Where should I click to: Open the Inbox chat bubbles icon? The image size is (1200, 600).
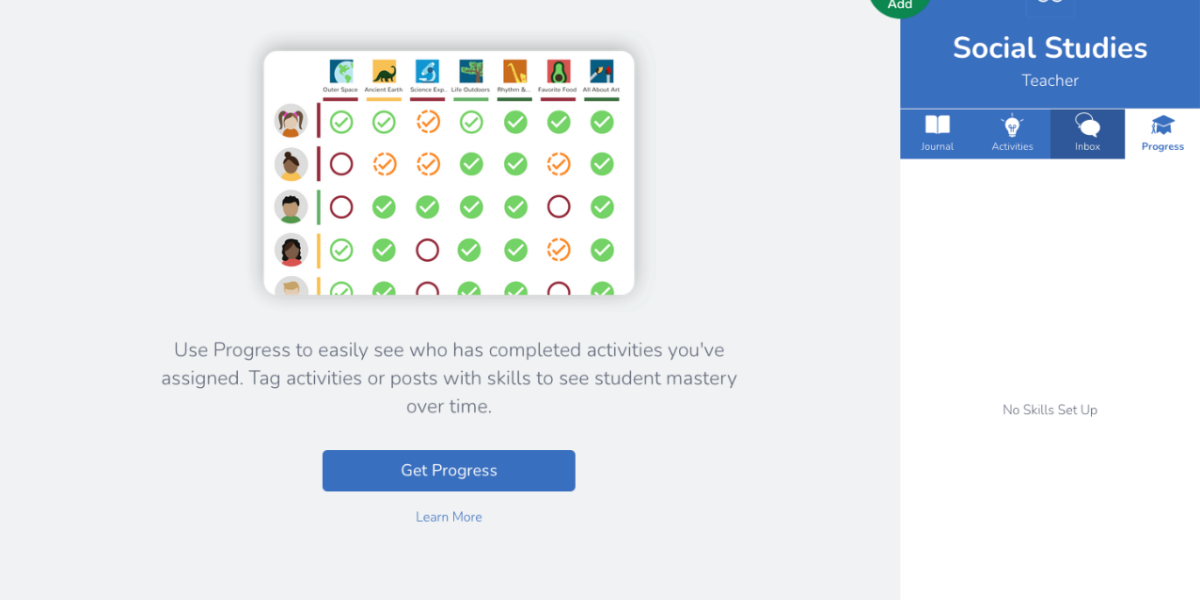(1087, 125)
